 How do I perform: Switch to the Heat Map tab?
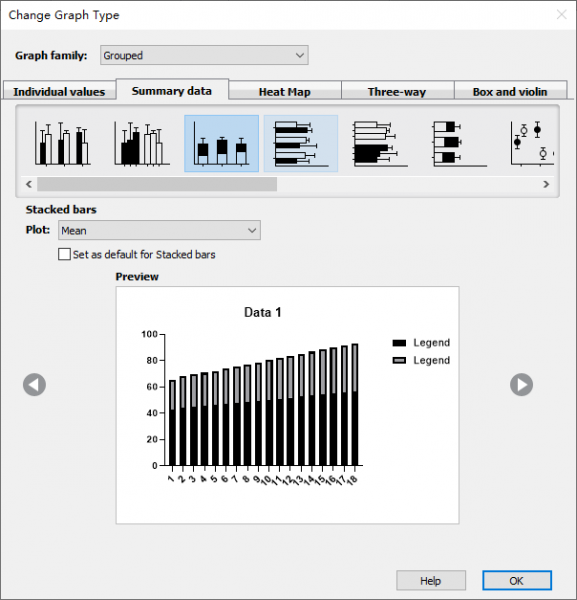click(285, 92)
